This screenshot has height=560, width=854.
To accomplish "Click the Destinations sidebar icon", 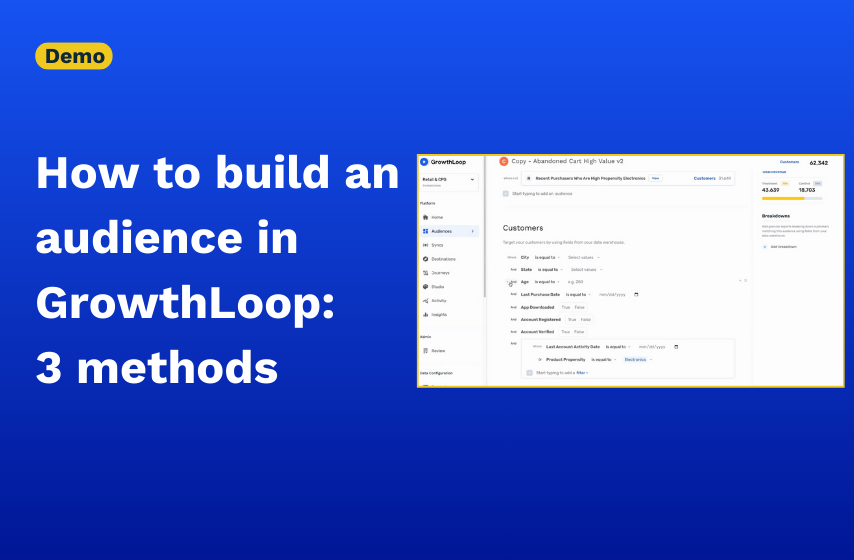I will point(425,259).
